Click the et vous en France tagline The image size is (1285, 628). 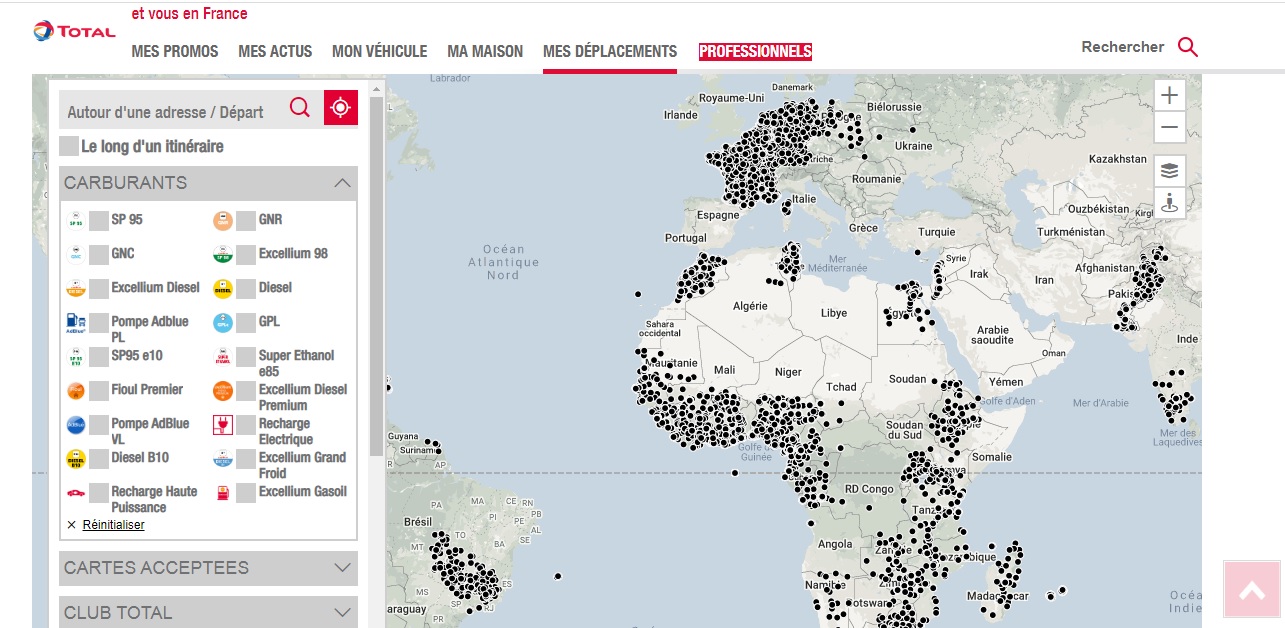click(189, 14)
